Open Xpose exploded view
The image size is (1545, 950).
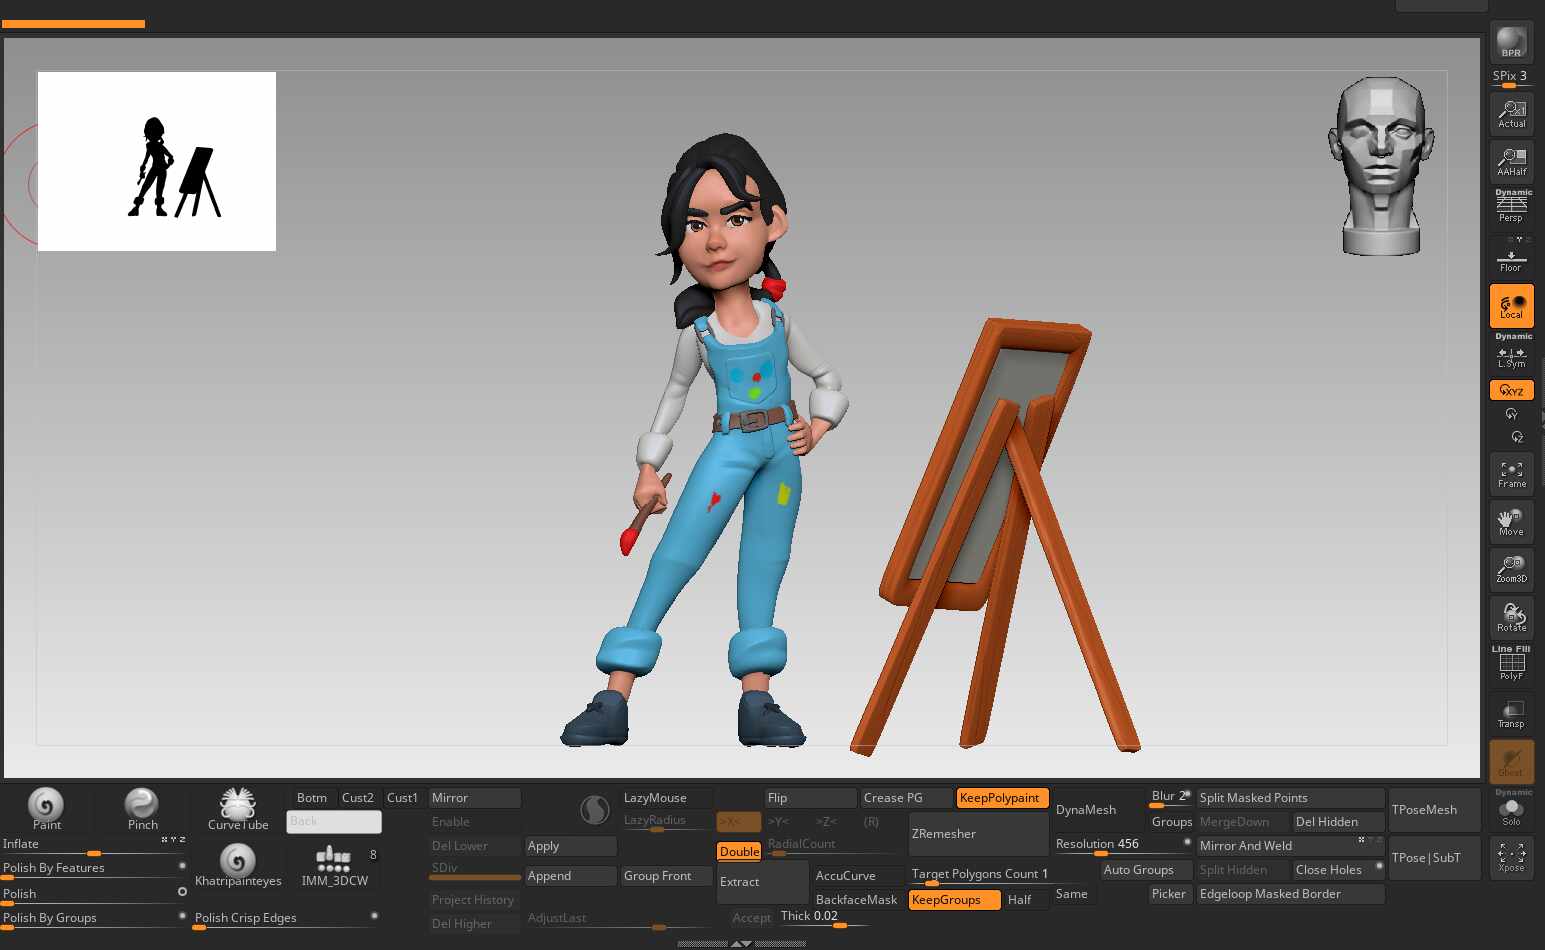pos(1511,857)
